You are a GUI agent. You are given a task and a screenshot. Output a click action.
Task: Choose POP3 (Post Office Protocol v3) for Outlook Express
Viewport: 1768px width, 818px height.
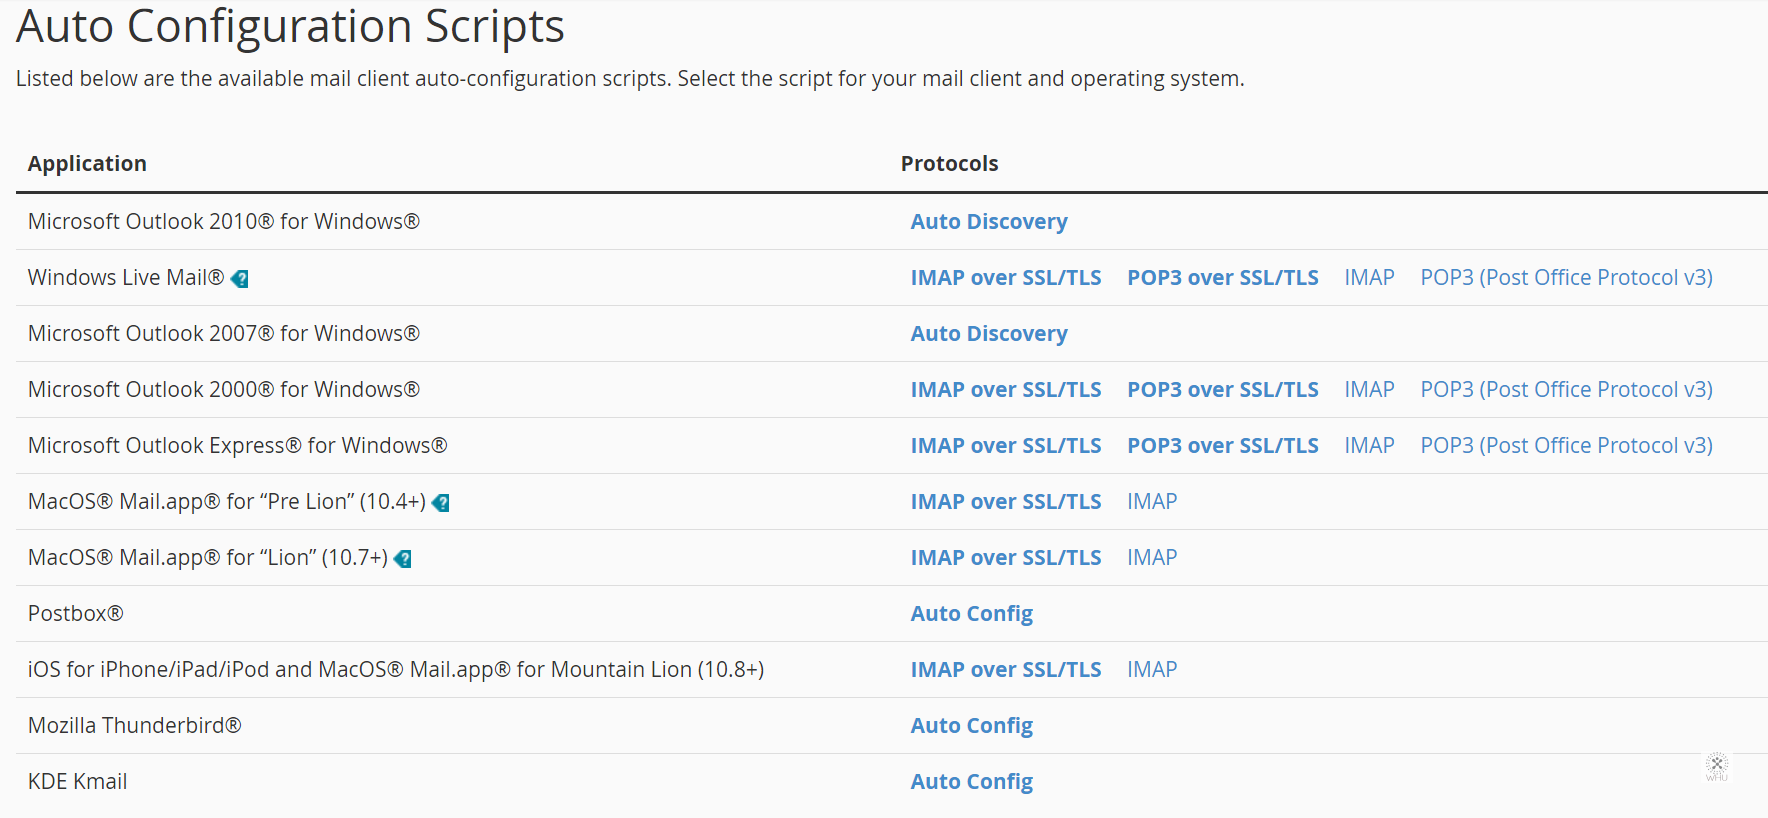(x=1567, y=446)
